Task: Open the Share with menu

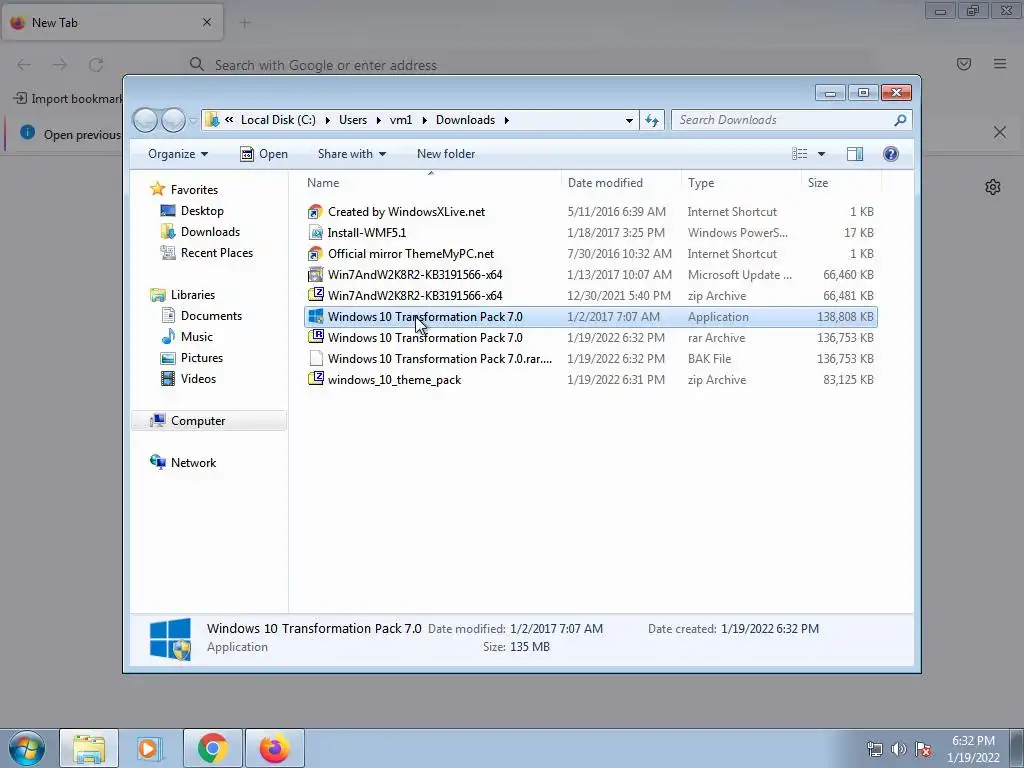Action: 351,154
